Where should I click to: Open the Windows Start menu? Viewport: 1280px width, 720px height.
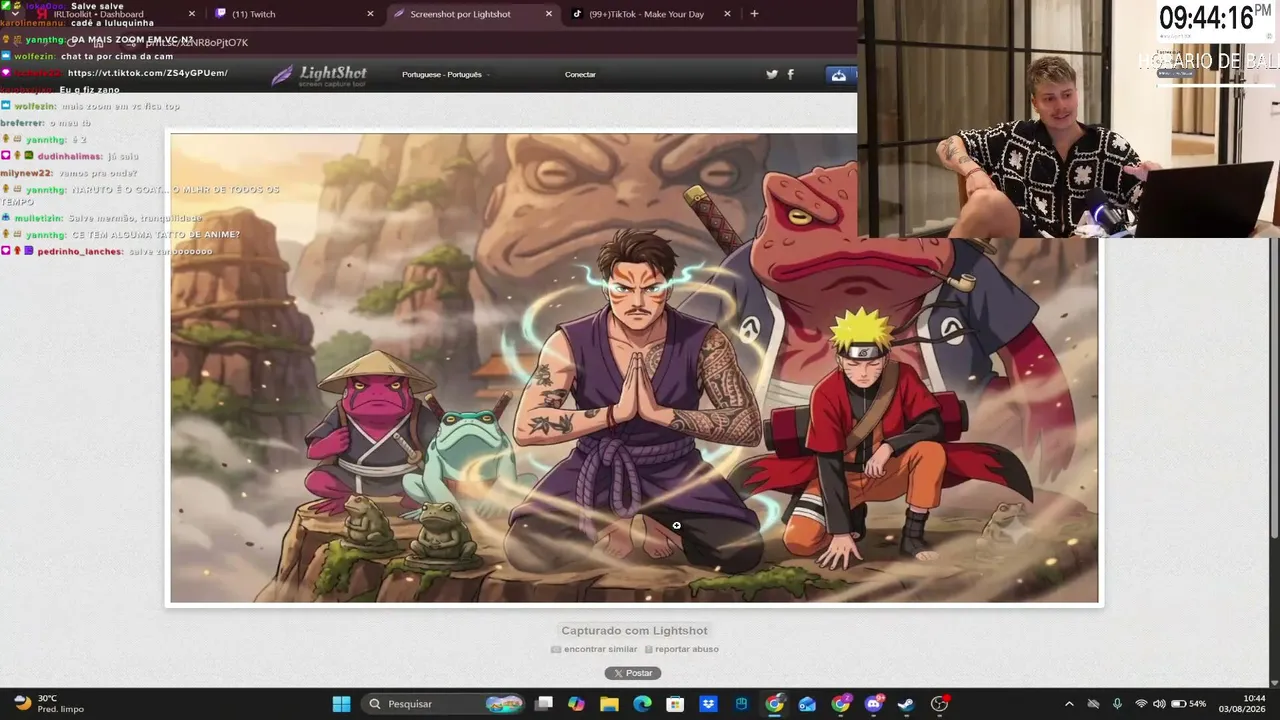point(341,704)
